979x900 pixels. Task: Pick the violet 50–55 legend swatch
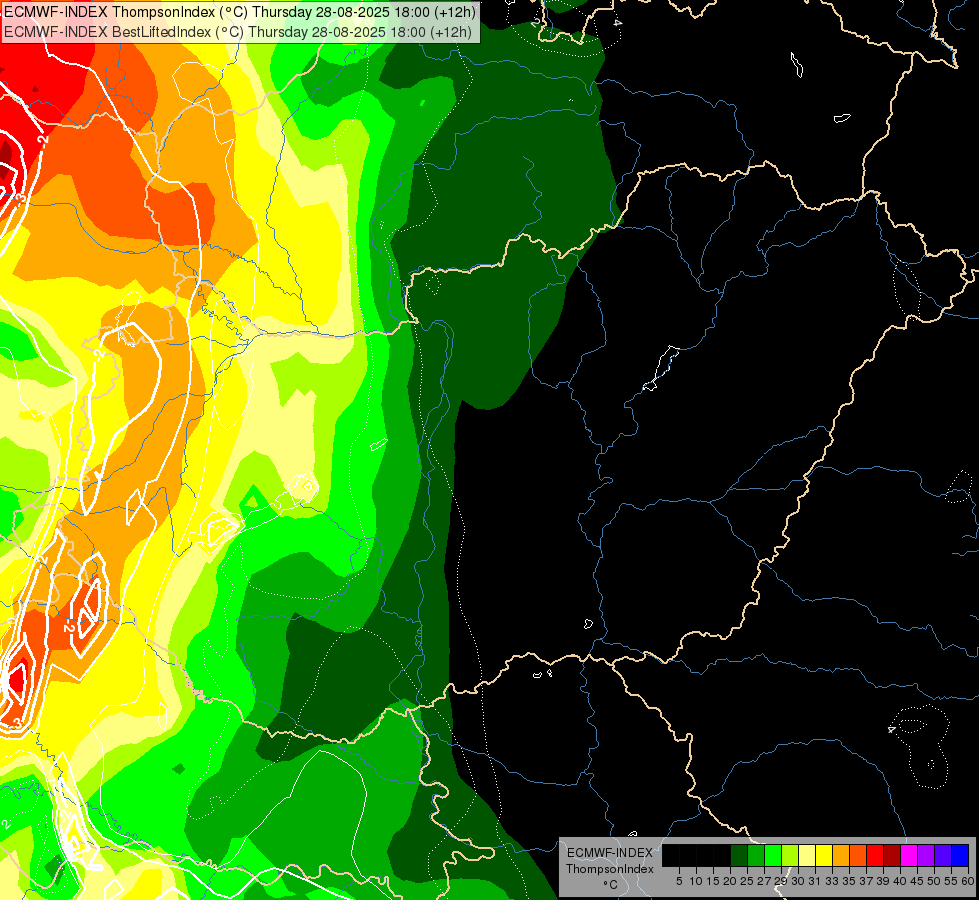(943, 855)
